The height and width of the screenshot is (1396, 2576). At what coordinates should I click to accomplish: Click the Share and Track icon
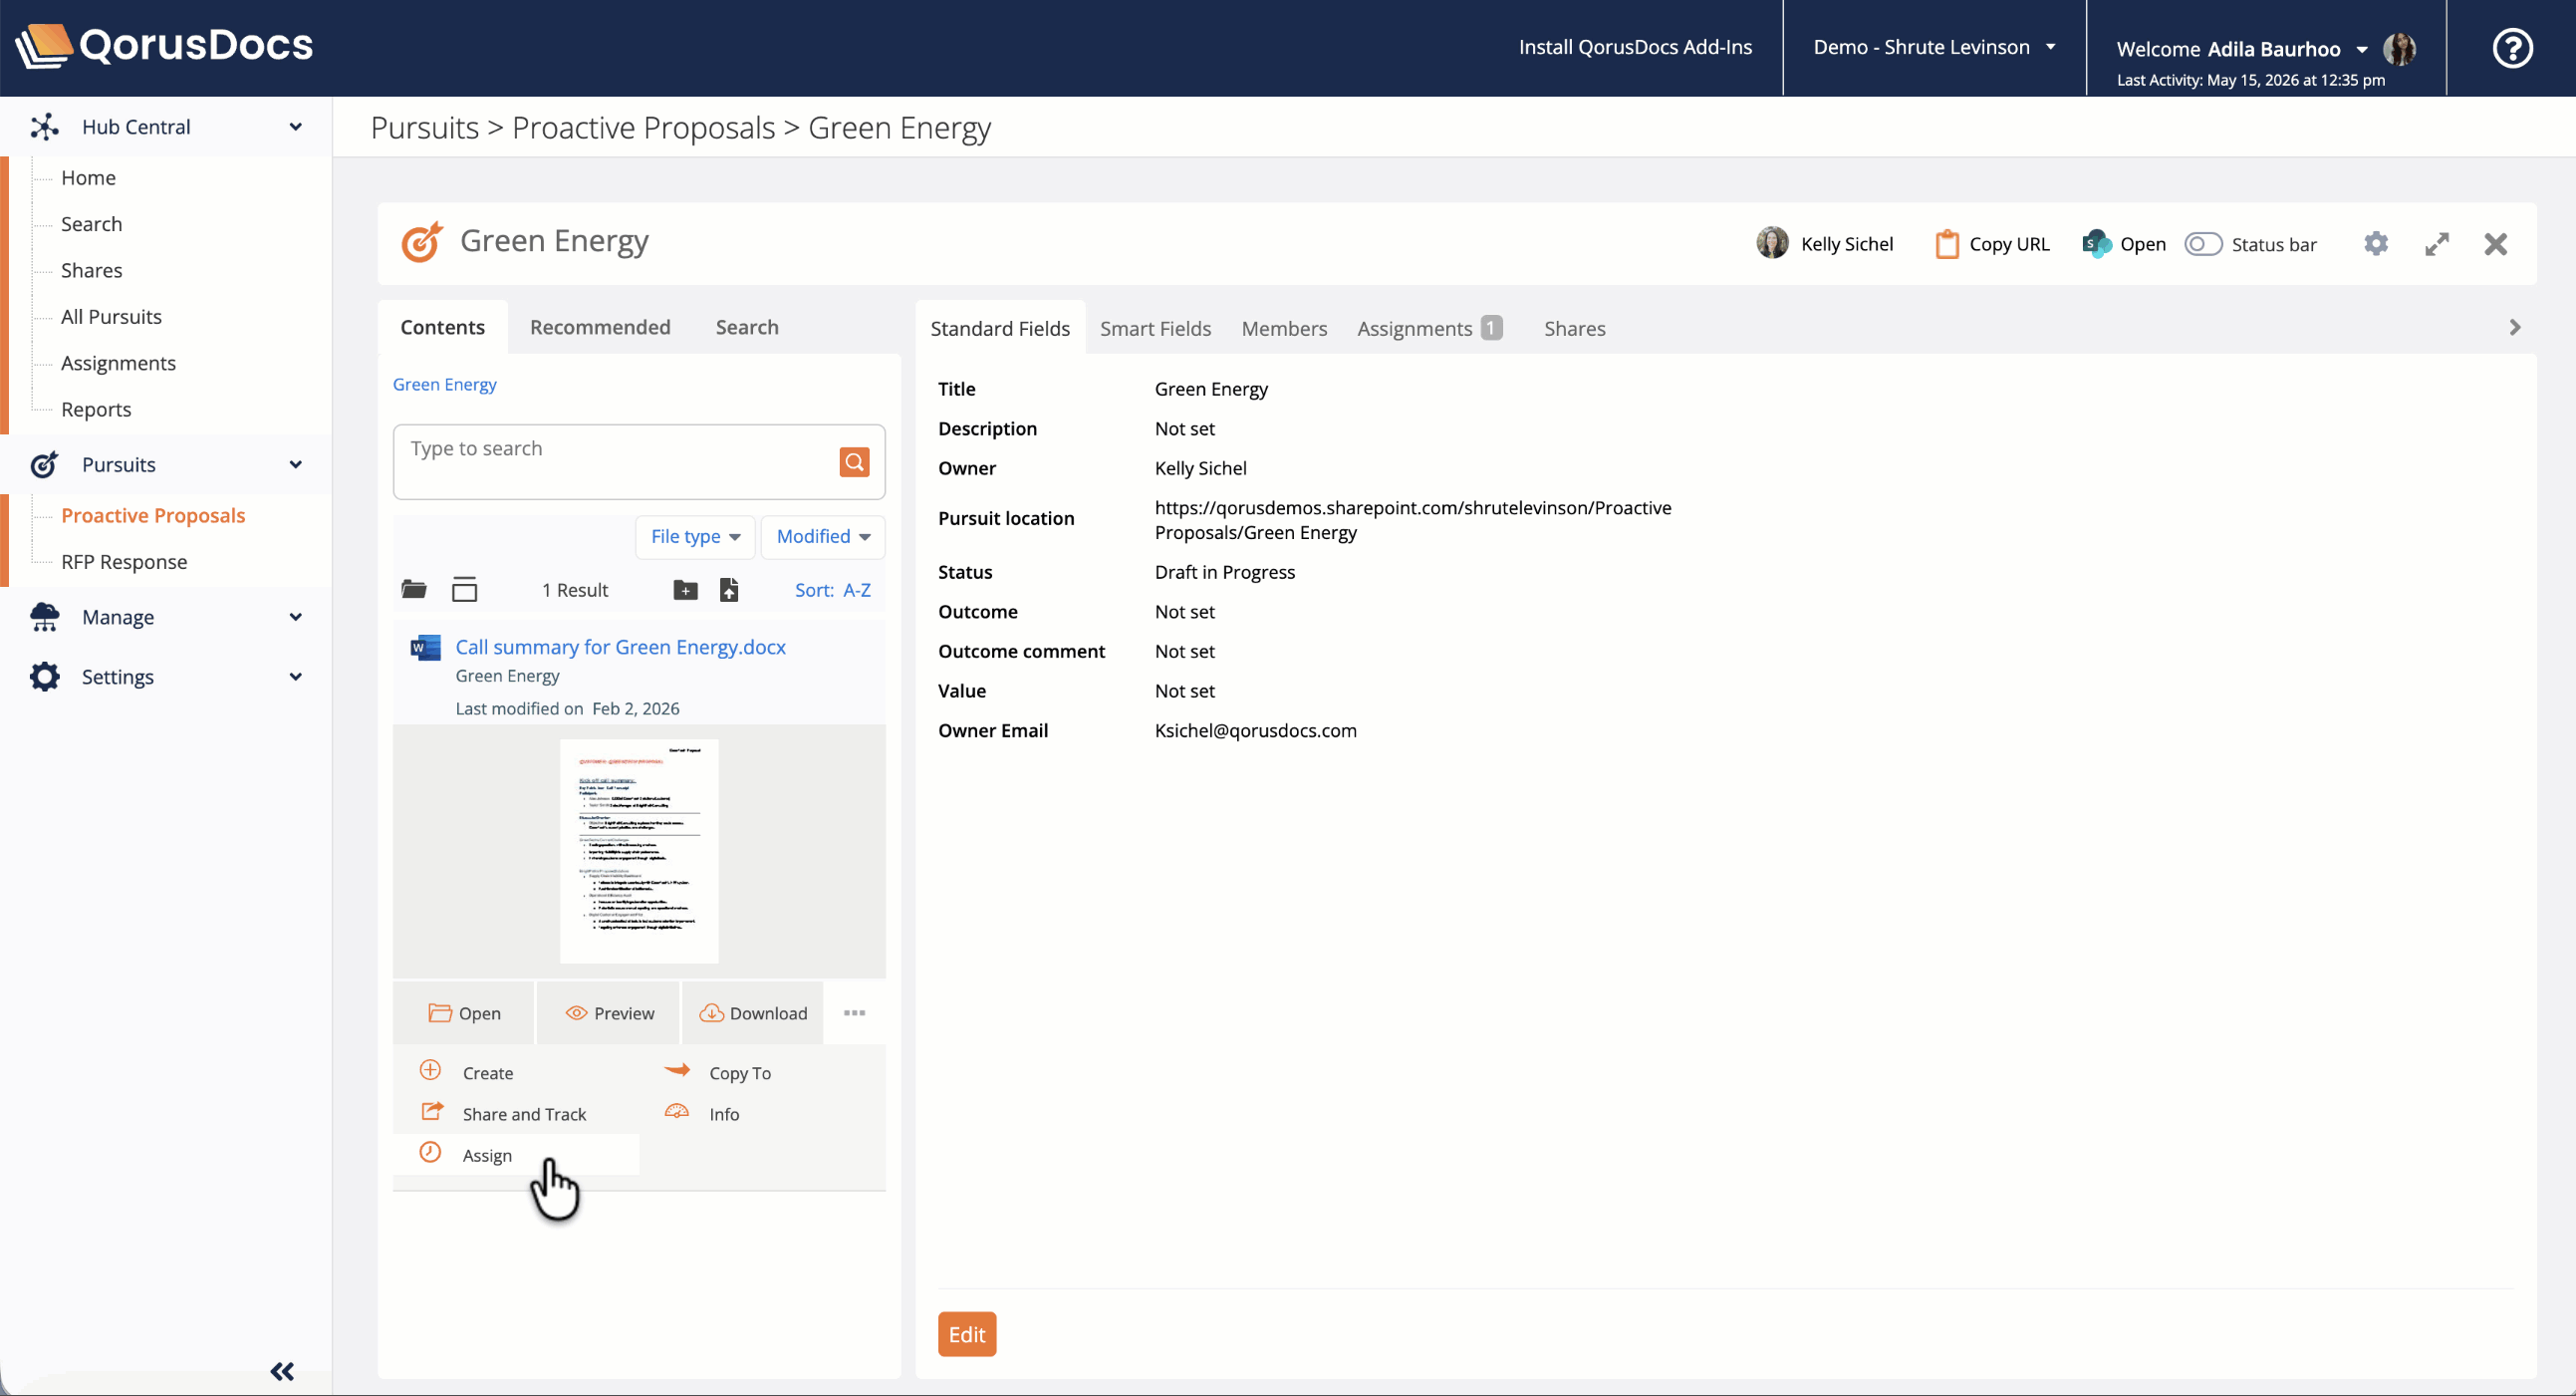pos(432,1111)
